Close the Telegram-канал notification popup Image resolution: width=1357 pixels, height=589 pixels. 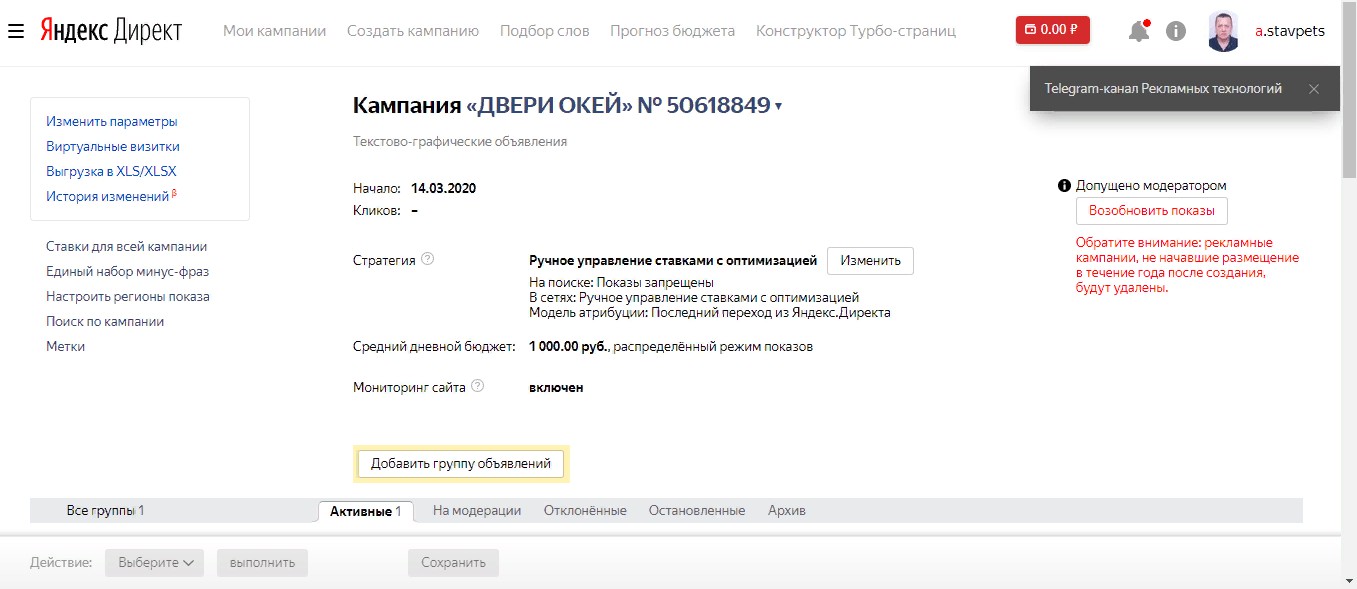(x=1314, y=89)
